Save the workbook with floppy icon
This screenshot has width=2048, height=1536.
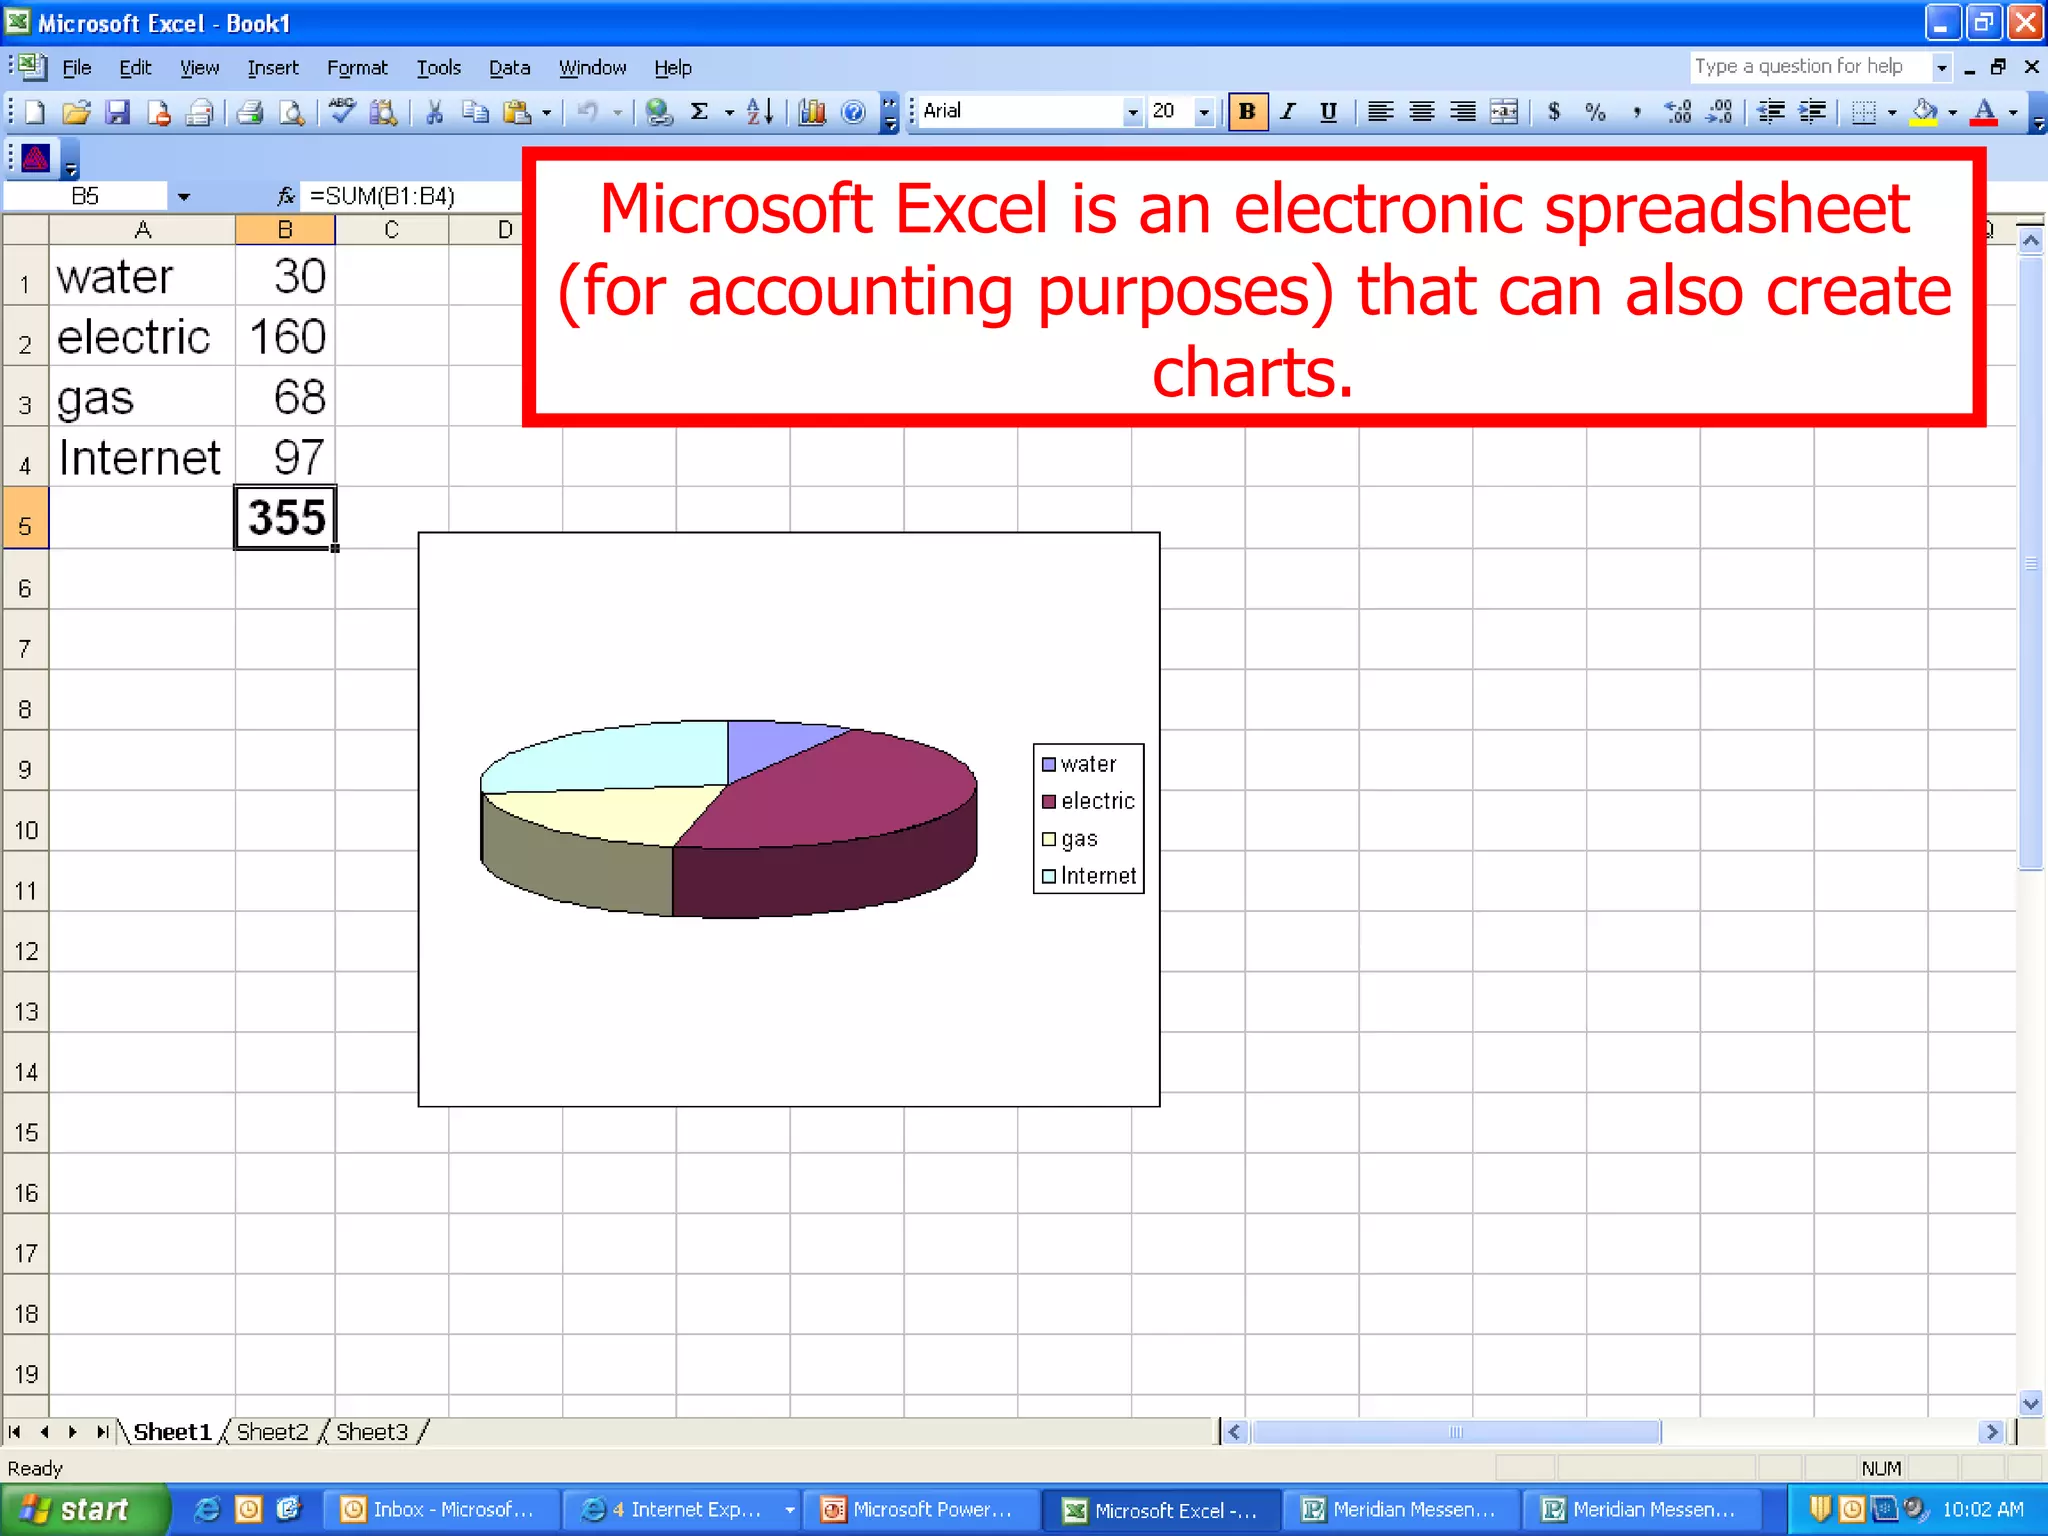tap(118, 112)
